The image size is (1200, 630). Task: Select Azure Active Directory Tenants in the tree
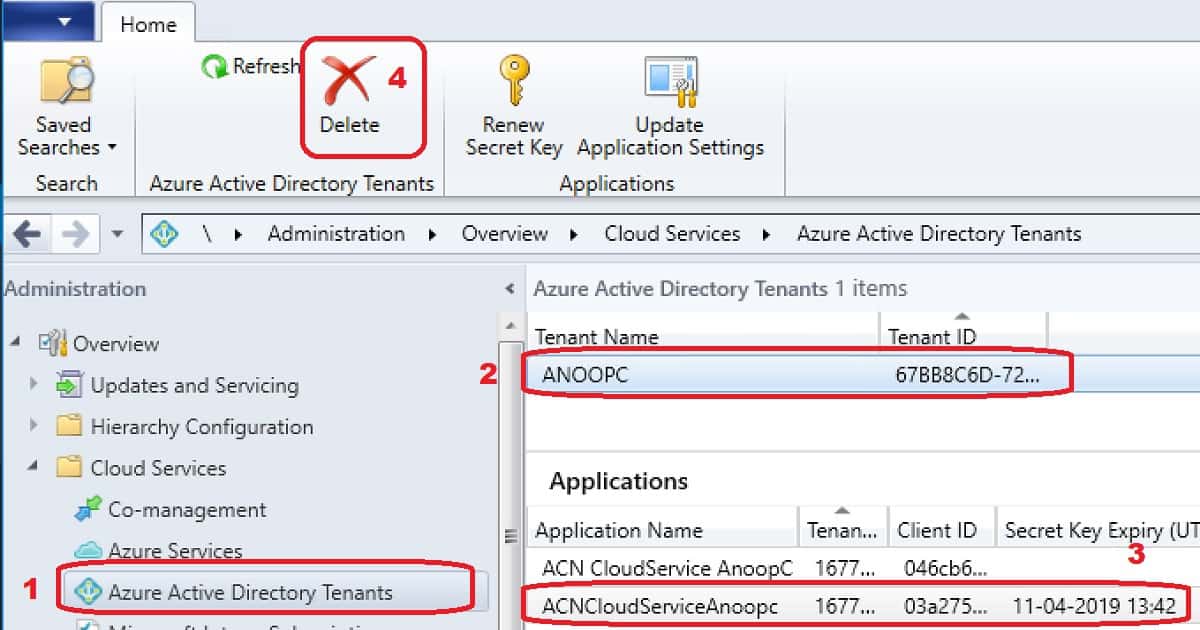click(x=250, y=592)
